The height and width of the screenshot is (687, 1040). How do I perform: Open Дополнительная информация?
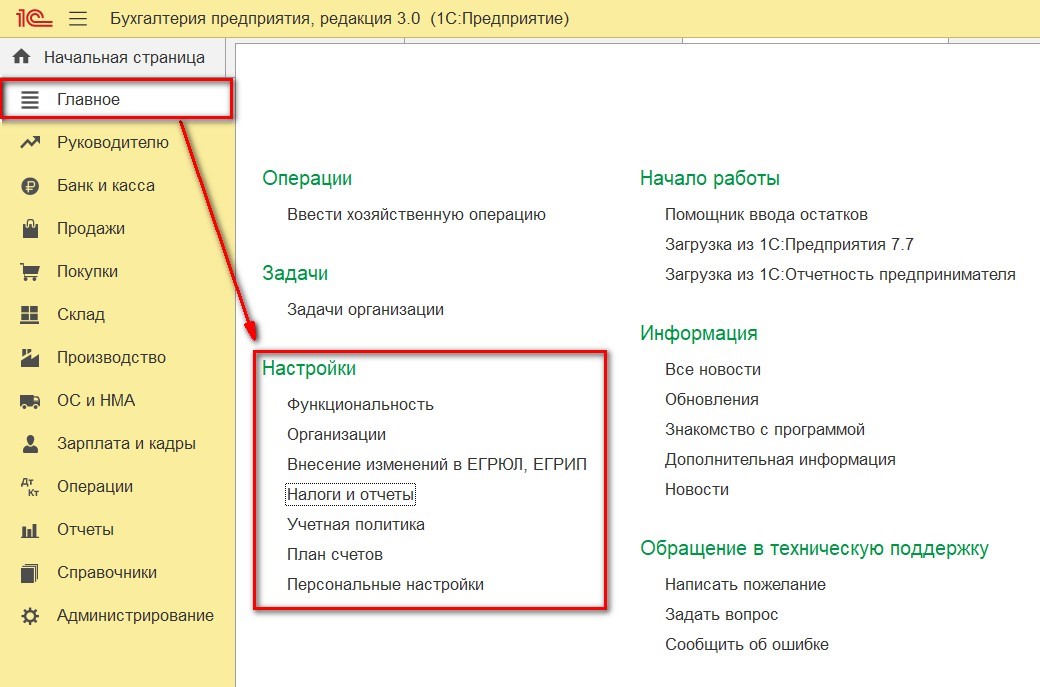[x=779, y=460]
